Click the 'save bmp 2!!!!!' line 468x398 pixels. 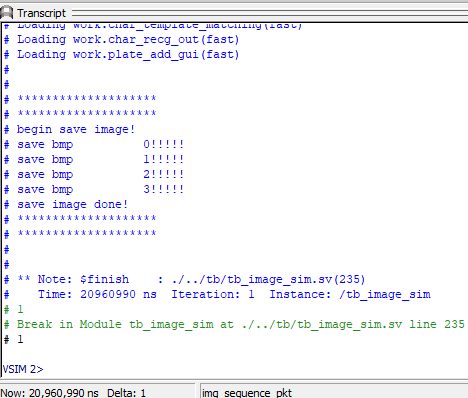click(x=94, y=174)
